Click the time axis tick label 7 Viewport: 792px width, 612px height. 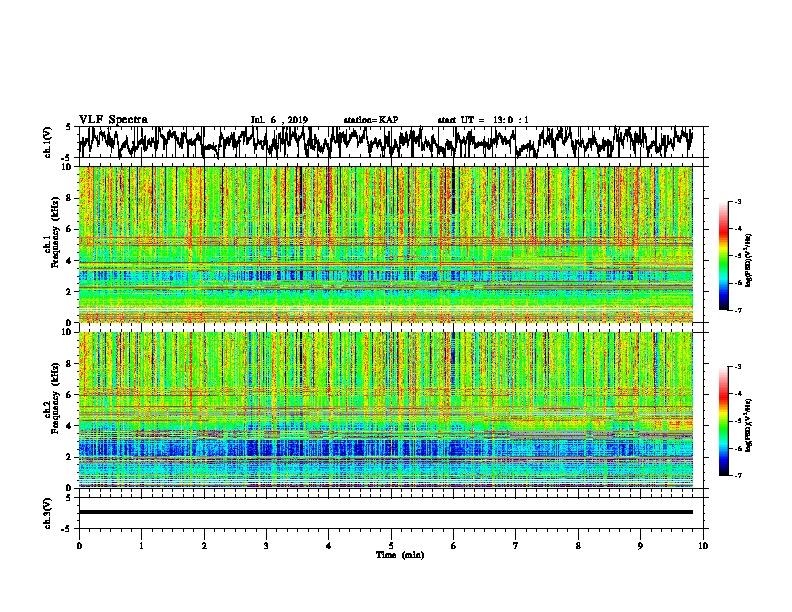pos(516,546)
